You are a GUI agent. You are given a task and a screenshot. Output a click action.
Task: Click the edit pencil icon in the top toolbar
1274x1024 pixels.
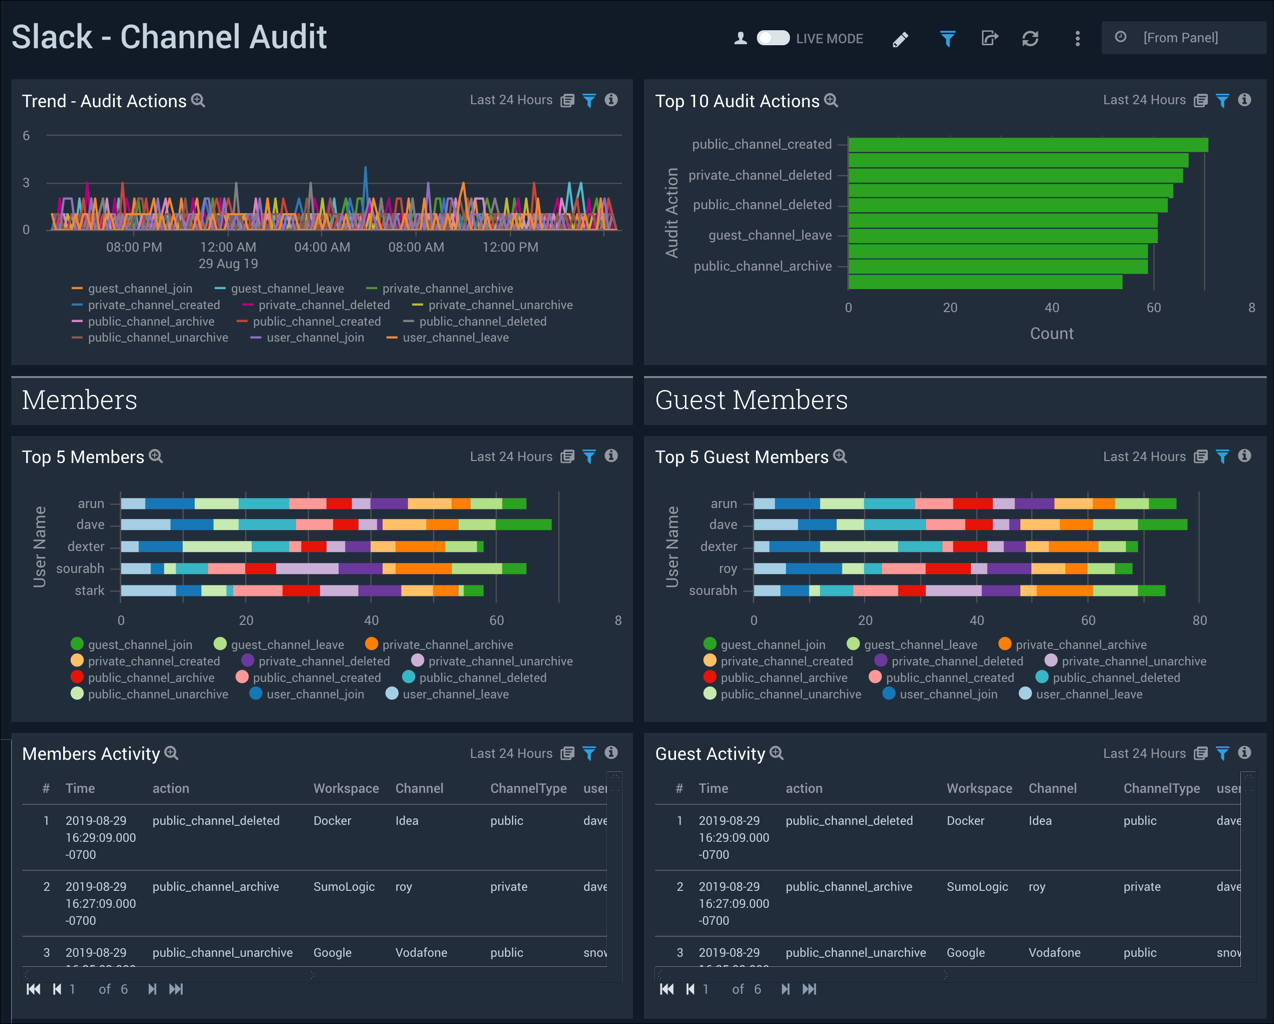pos(899,38)
